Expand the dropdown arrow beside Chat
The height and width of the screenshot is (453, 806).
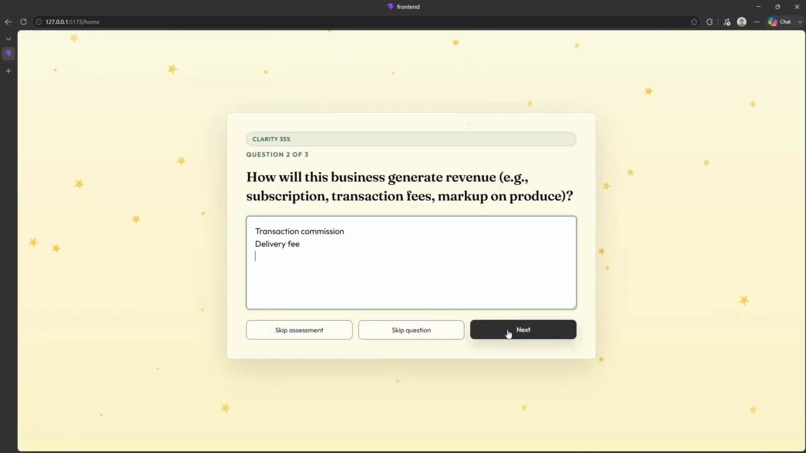coord(799,22)
